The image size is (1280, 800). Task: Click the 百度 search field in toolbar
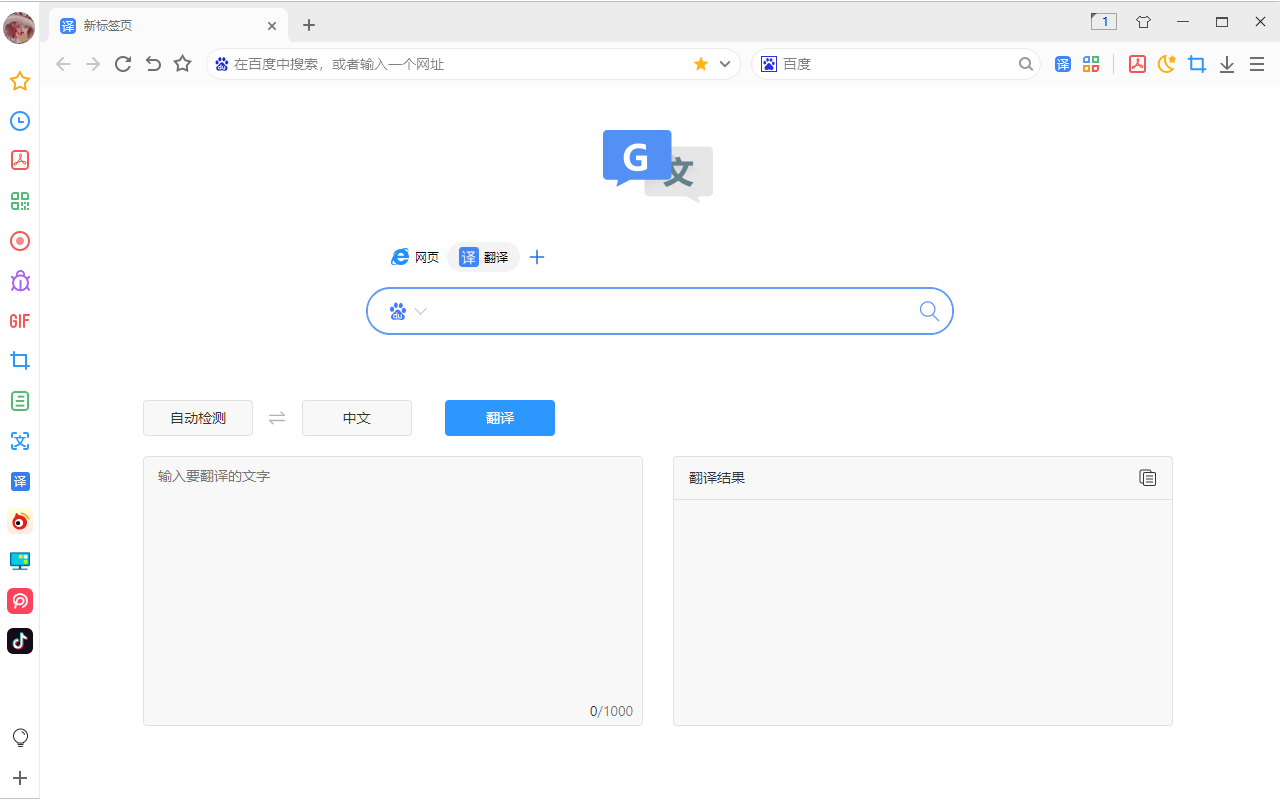point(897,64)
